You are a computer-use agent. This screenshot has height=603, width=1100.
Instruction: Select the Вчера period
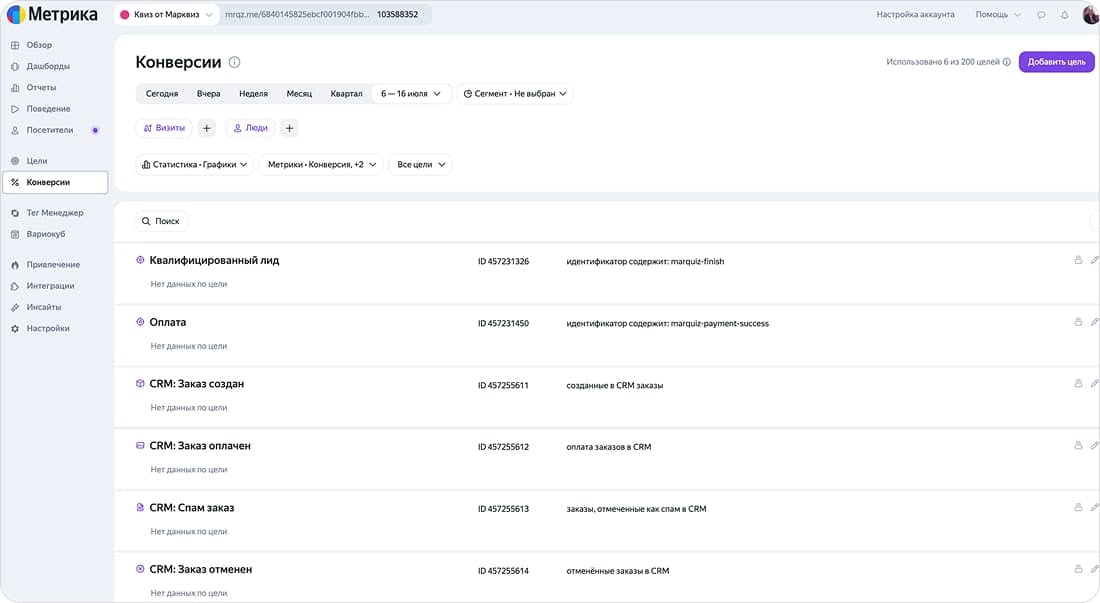208,93
